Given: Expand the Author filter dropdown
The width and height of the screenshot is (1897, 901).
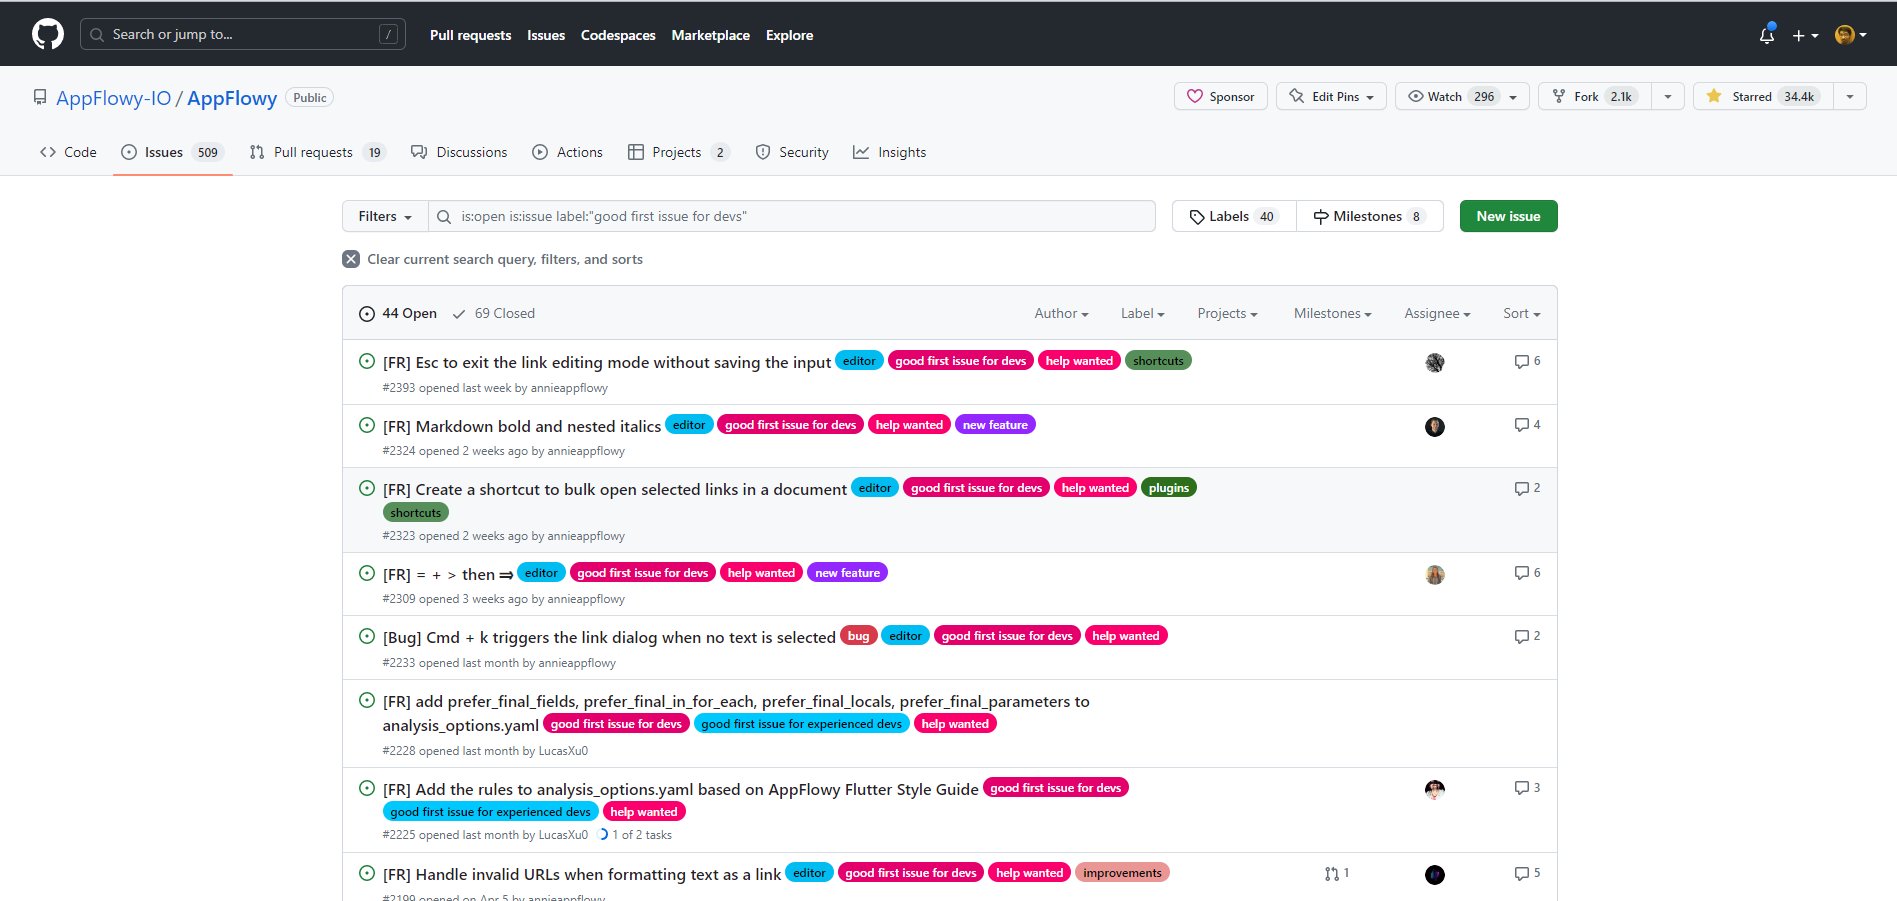Looking at the screenshot, I should (x=1061, y=313).
